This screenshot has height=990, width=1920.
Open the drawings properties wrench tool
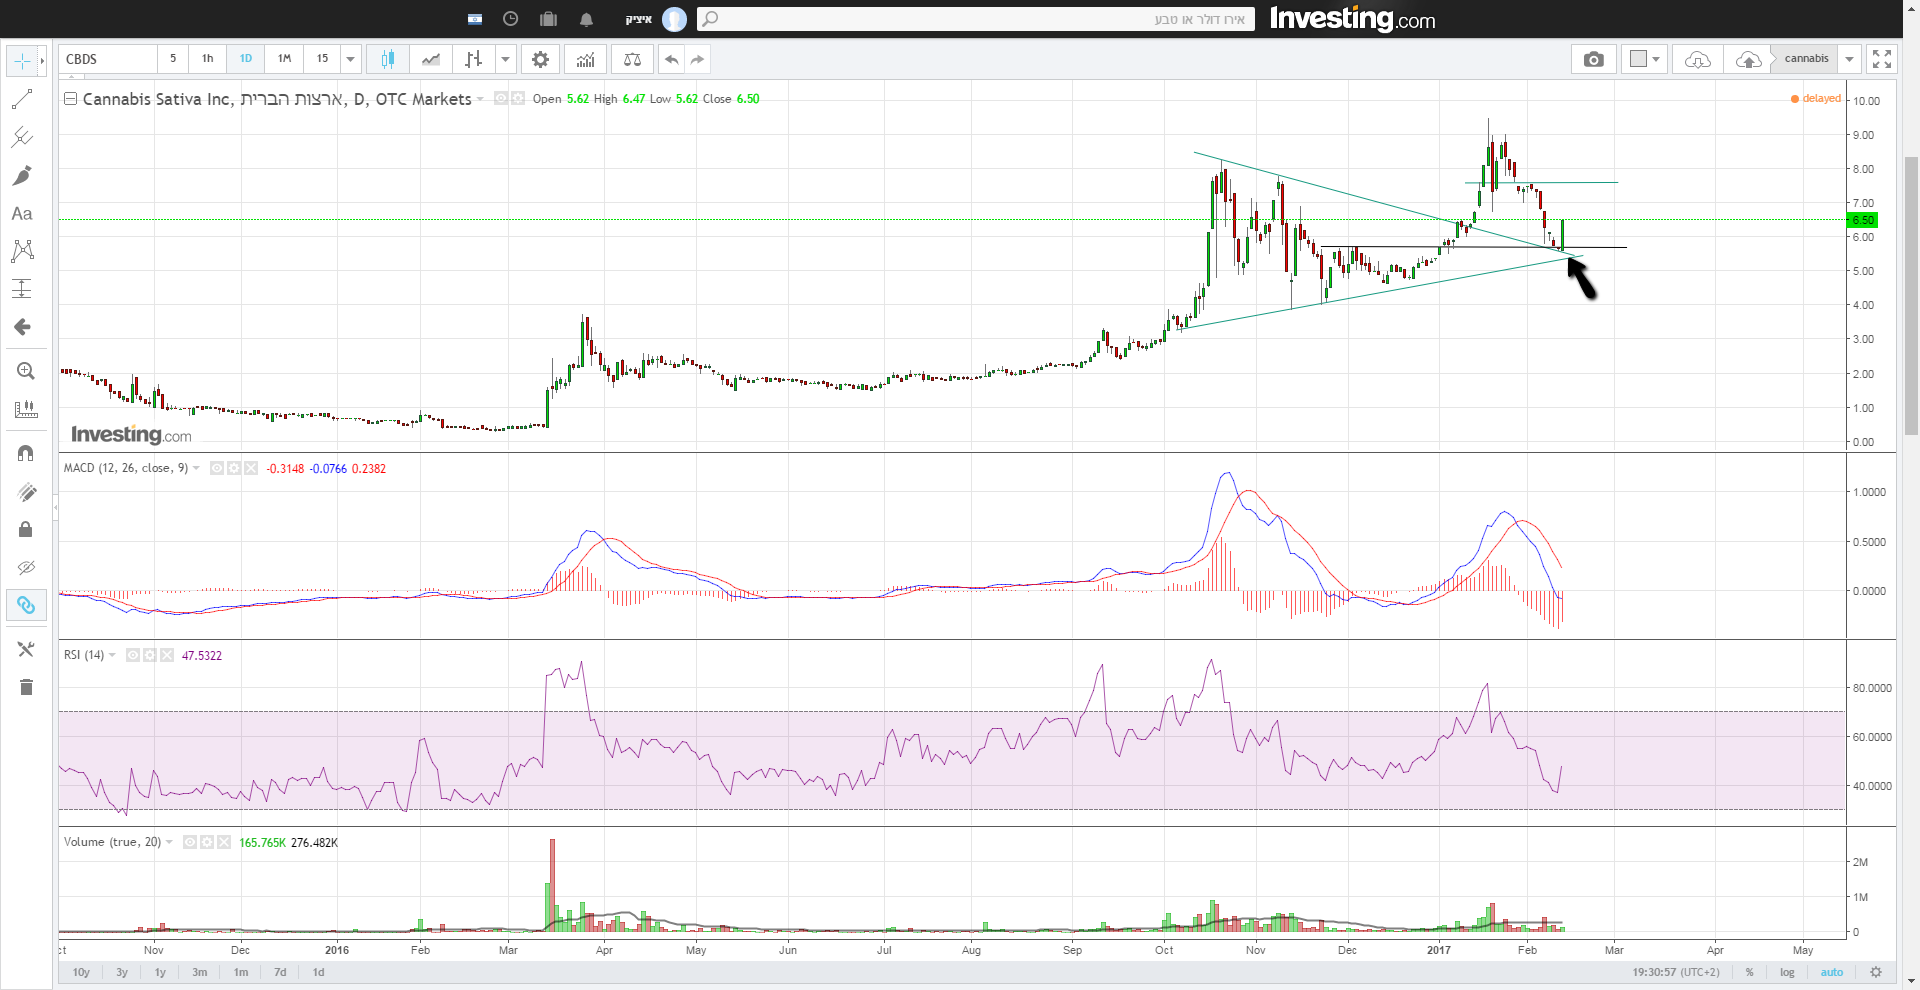(26, 649)
